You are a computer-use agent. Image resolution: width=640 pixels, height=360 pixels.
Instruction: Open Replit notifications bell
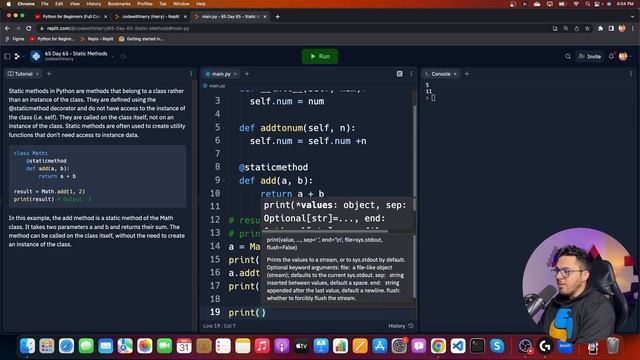coord(611,56)
